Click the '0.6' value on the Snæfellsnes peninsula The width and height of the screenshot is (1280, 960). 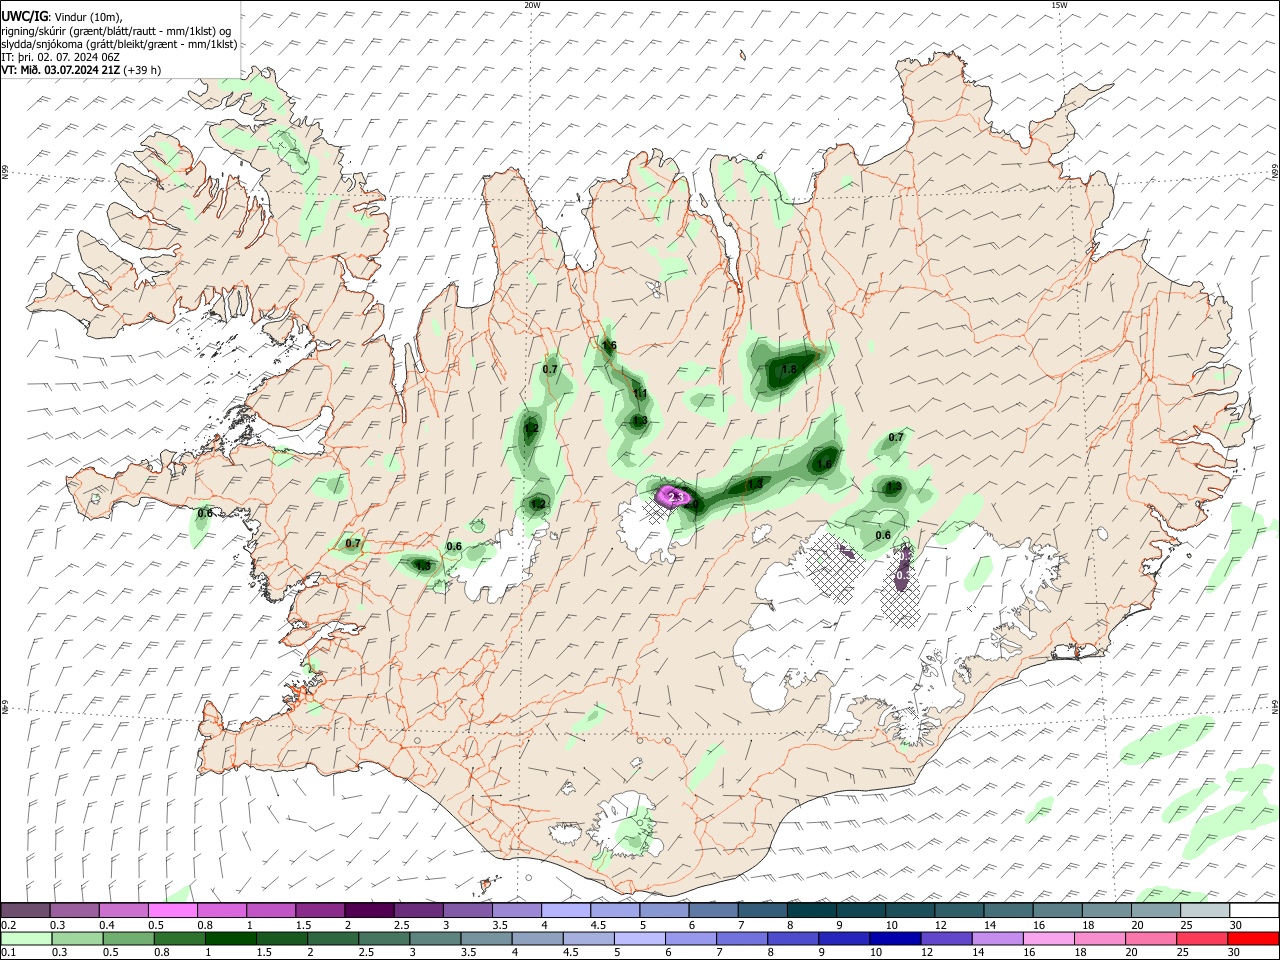click(x=205, y=513)
